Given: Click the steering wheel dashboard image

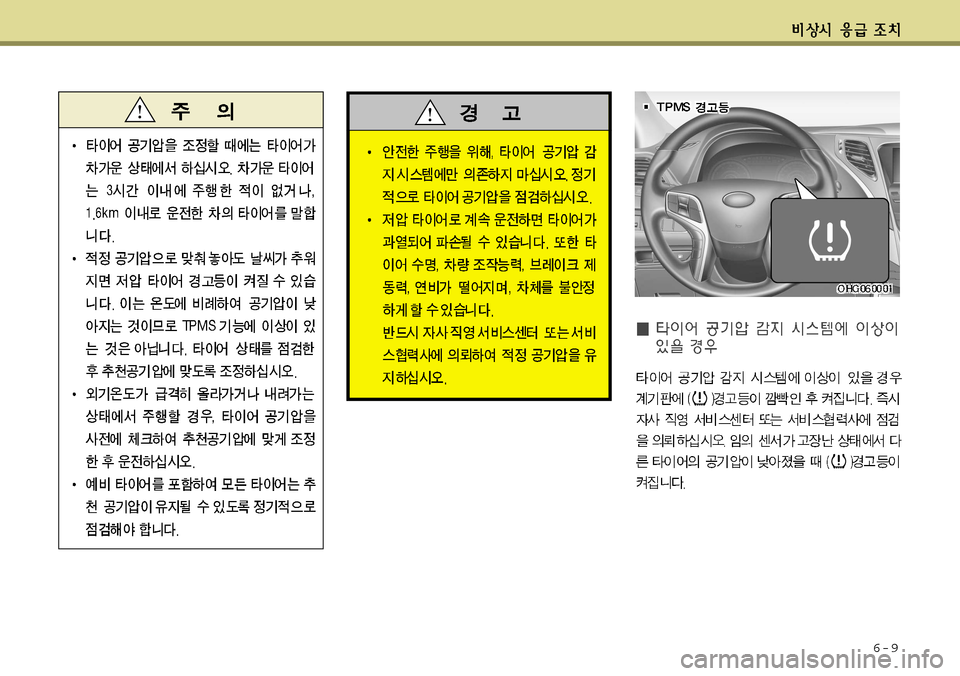Looking at the screenshot, I should [767, 194].
